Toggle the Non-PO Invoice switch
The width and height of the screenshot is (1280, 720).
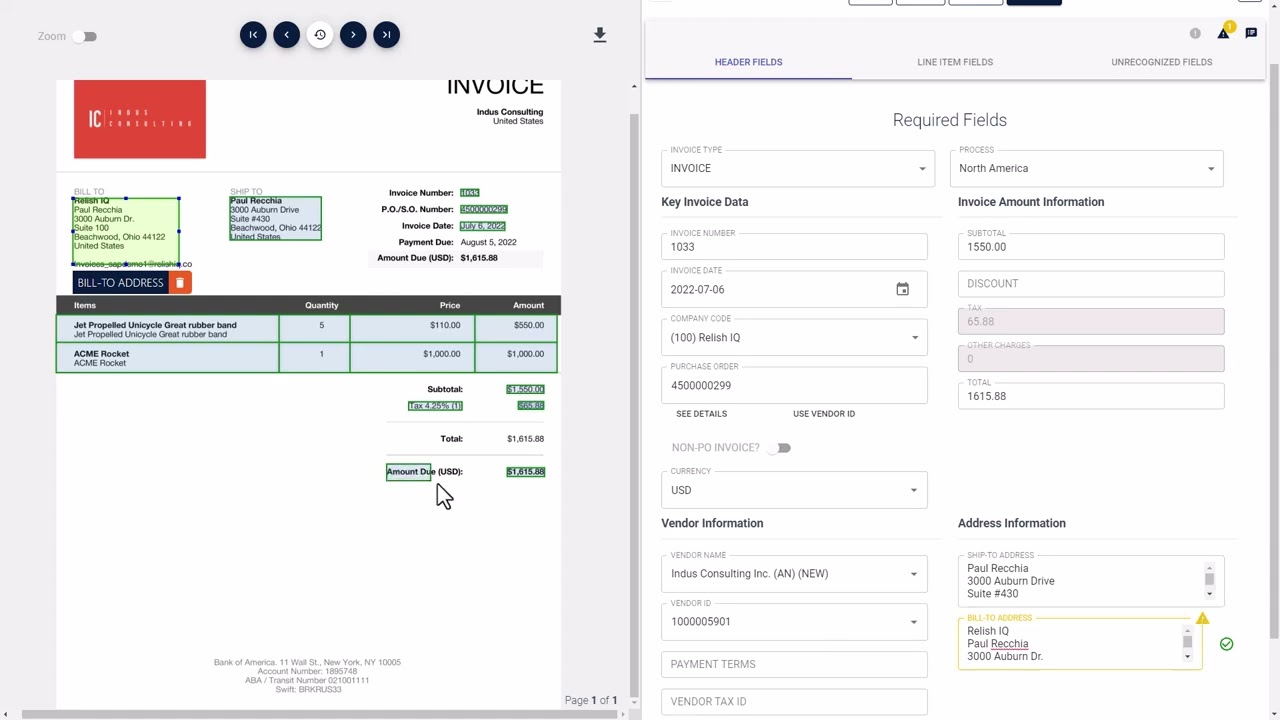click(780, 448)
